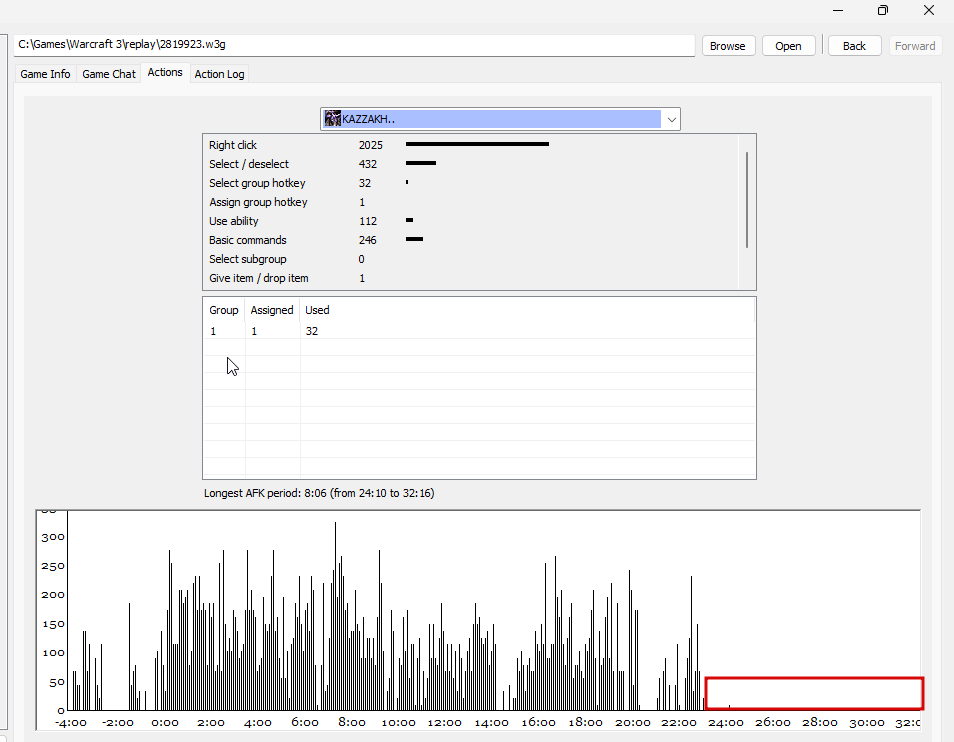Click the 16:00 label on chart axis
This screenshot has width=954, height=742.
[538, 723]
